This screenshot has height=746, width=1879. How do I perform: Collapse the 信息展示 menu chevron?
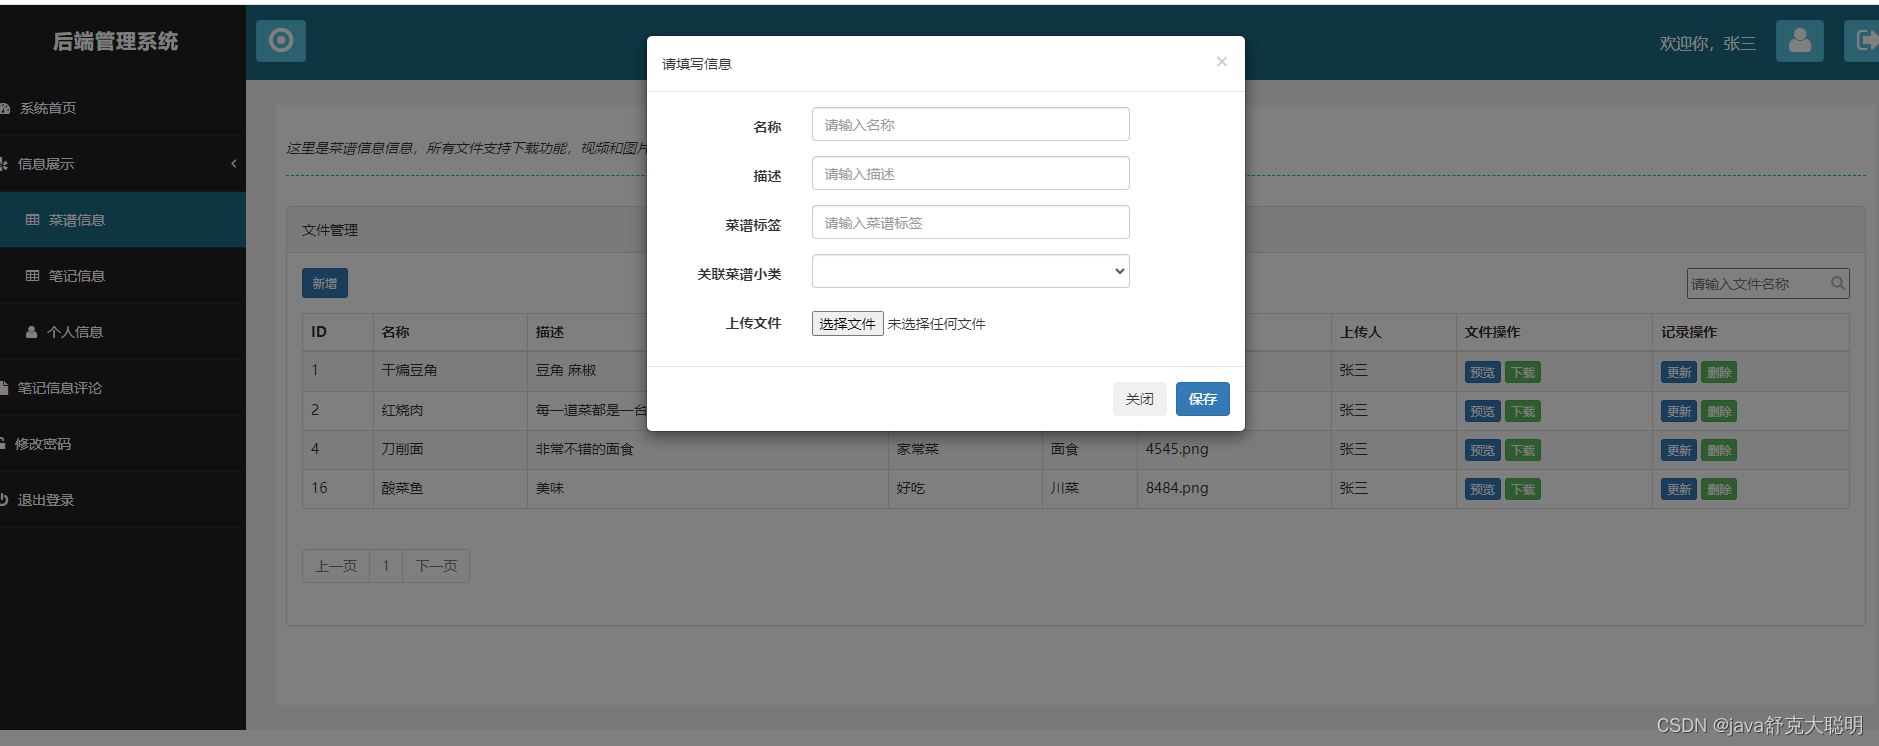[234, 164]
